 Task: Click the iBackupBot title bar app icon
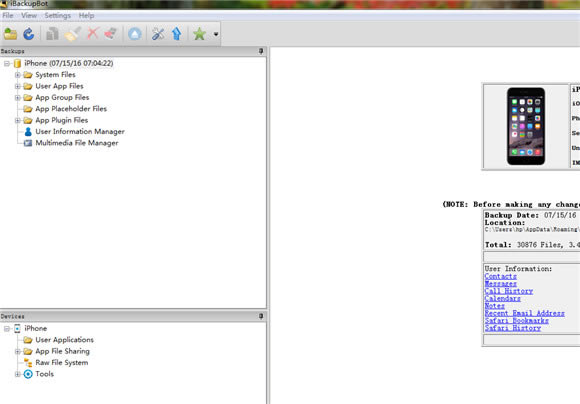(4, 4)
